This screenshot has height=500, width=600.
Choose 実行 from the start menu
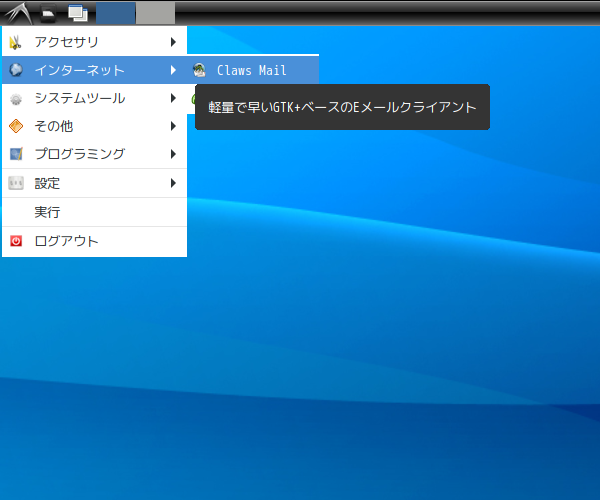(95, 212)
